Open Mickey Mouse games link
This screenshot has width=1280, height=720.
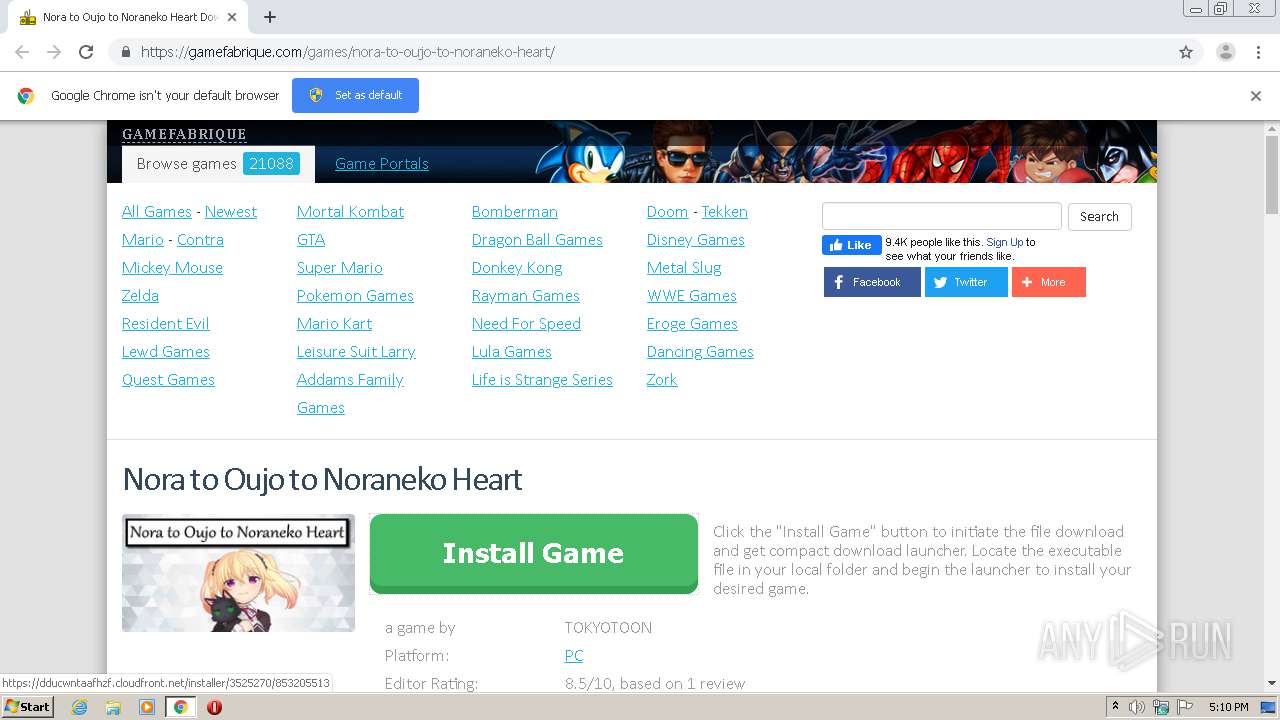172,268
